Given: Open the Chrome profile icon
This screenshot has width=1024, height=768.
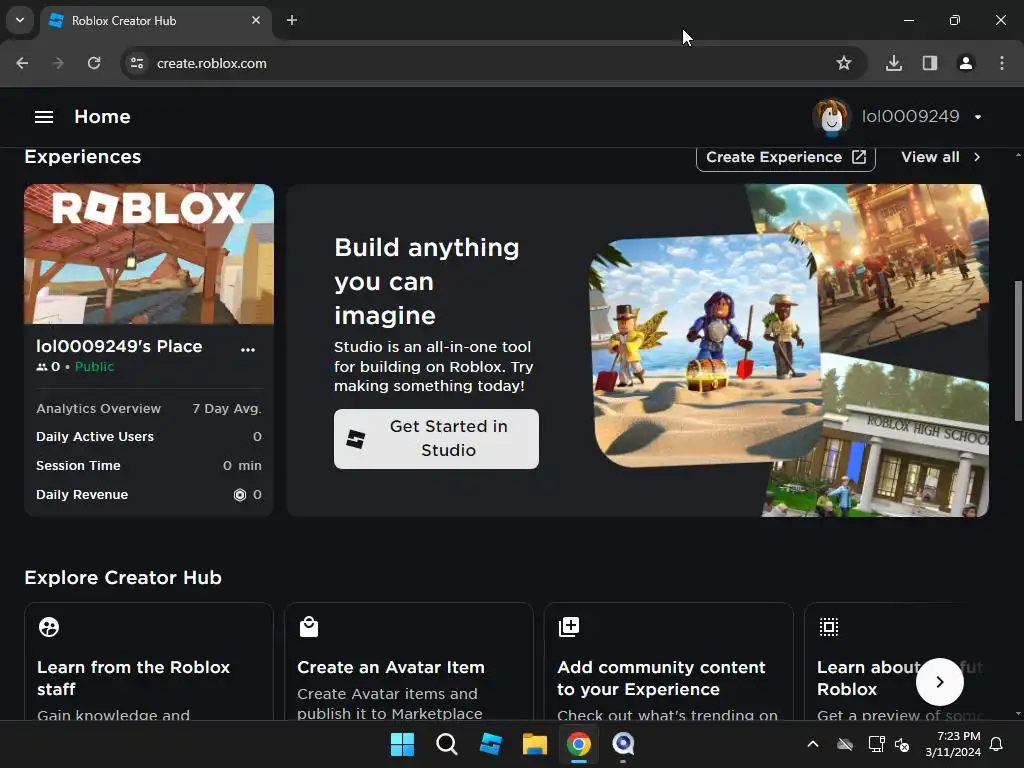Looking at the screenshot, I should click(966, 63).
